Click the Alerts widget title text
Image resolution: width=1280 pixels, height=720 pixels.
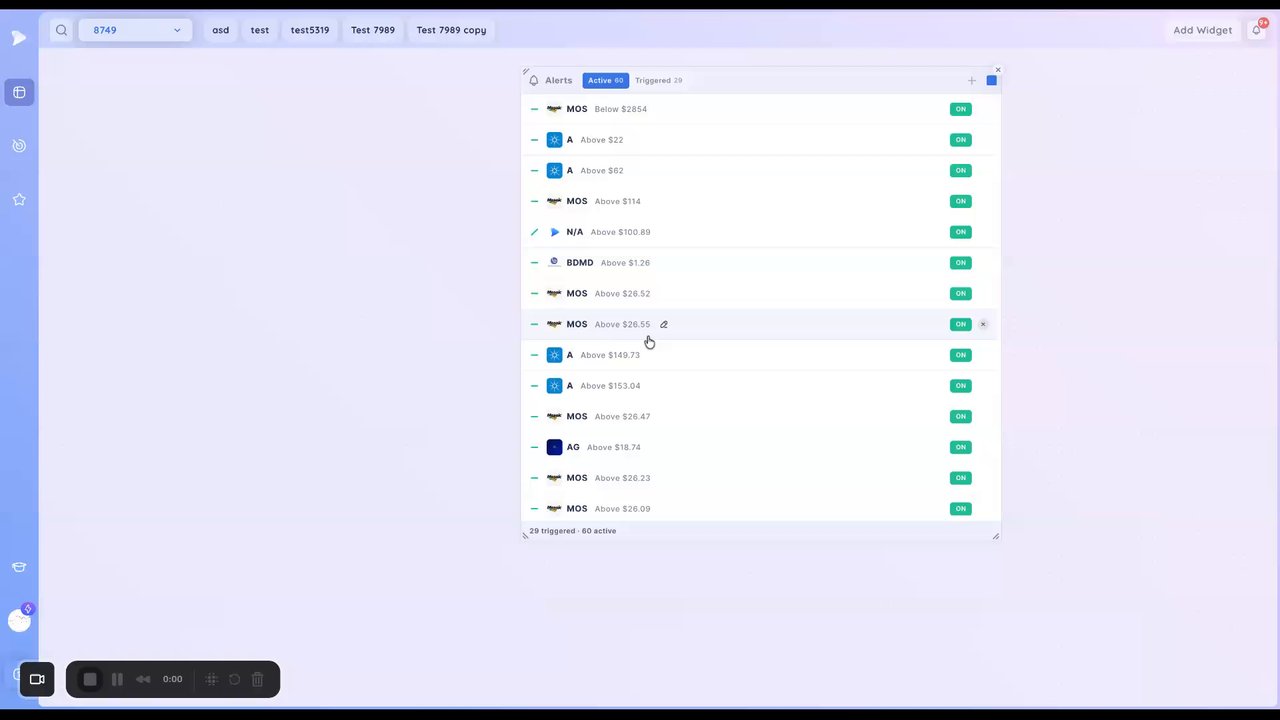[559, 80]
